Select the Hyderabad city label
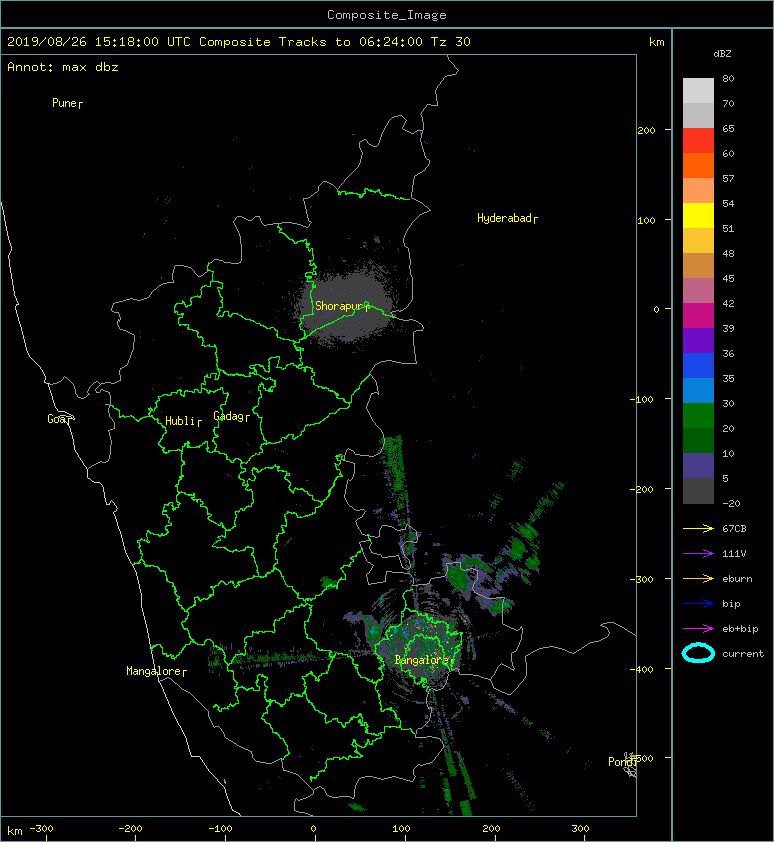 (507, 218)
